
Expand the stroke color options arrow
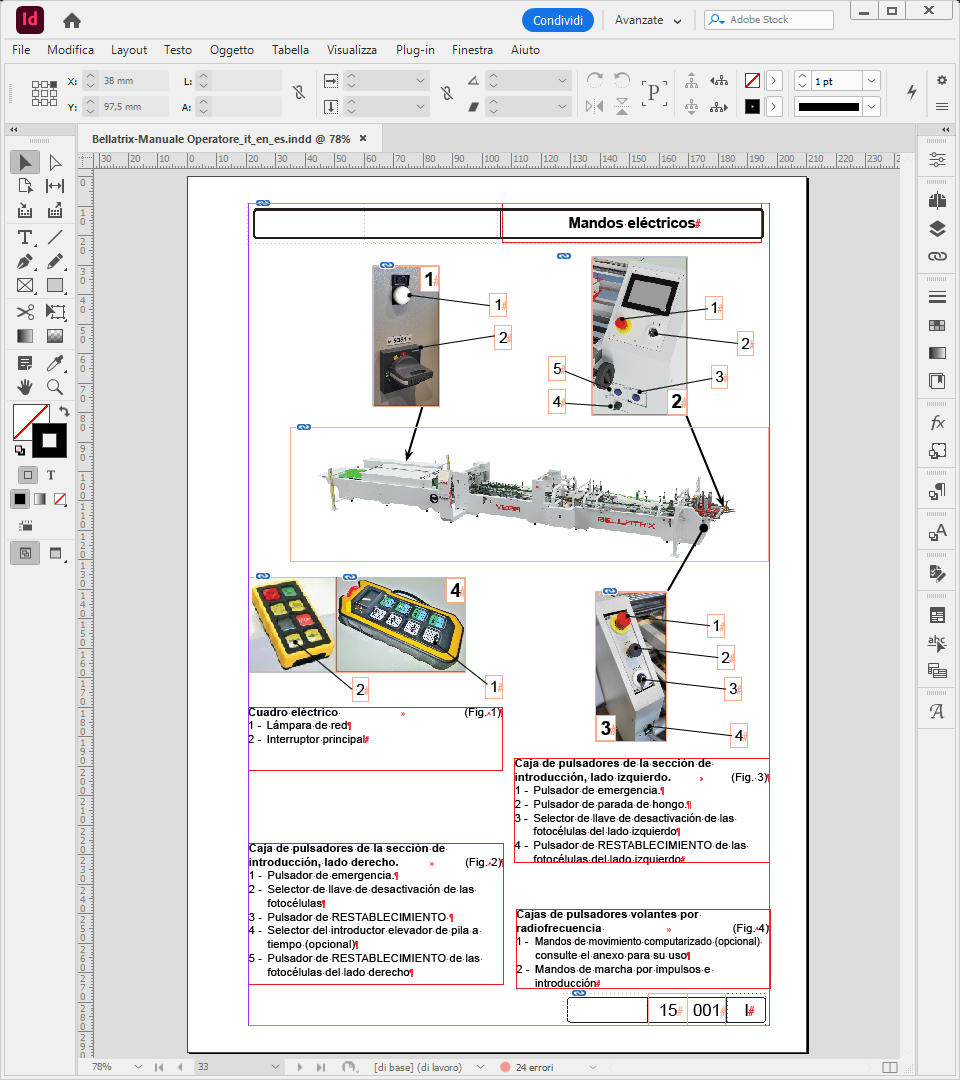pos(773,106)
